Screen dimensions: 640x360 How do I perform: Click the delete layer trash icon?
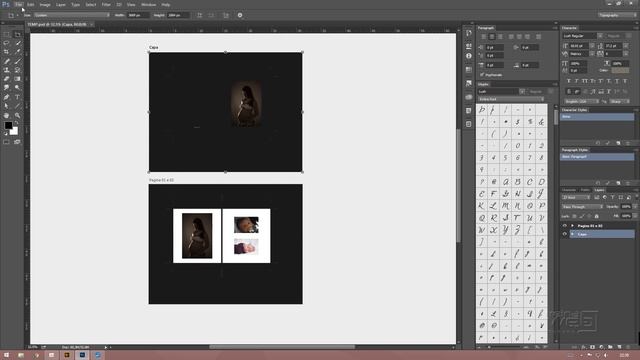(628, 347)
